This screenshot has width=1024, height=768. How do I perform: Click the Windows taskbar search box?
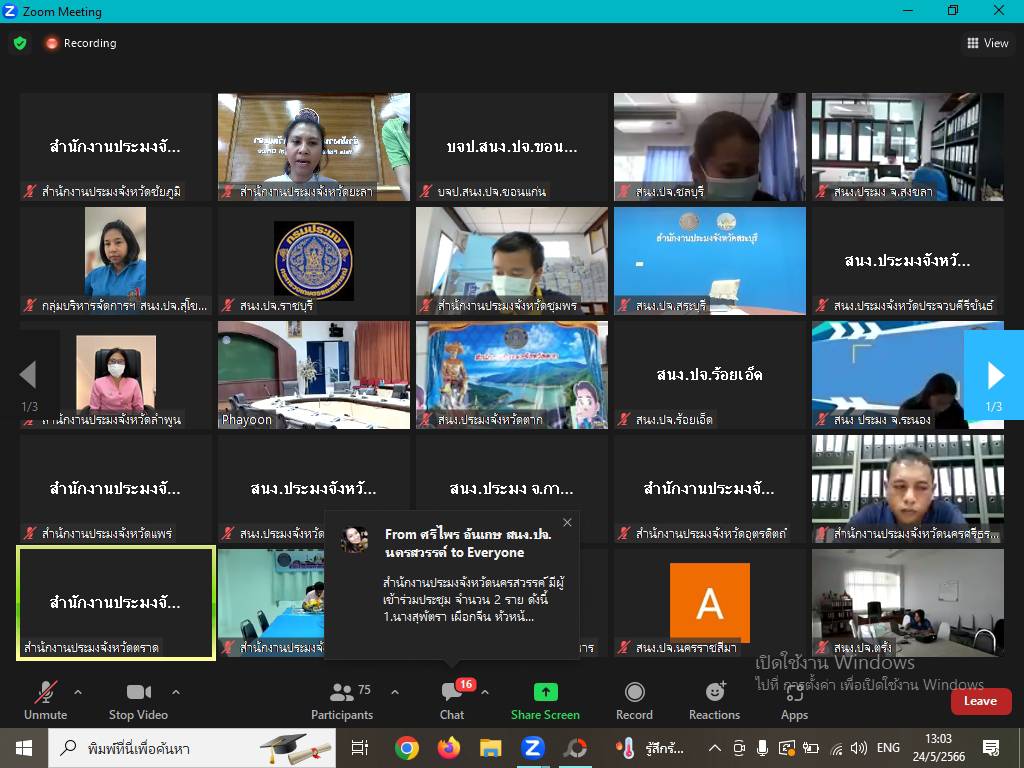coord(193,748)
